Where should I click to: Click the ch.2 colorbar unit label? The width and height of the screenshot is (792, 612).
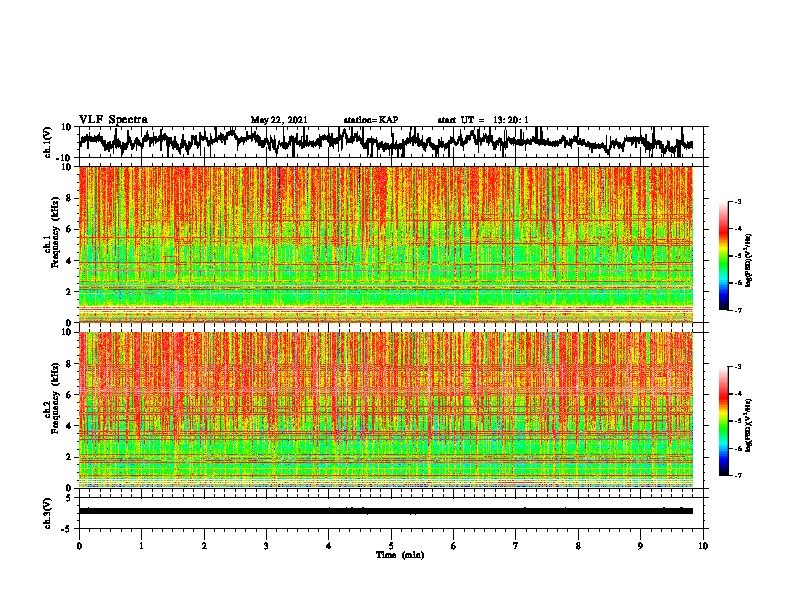tap(748, 425)
